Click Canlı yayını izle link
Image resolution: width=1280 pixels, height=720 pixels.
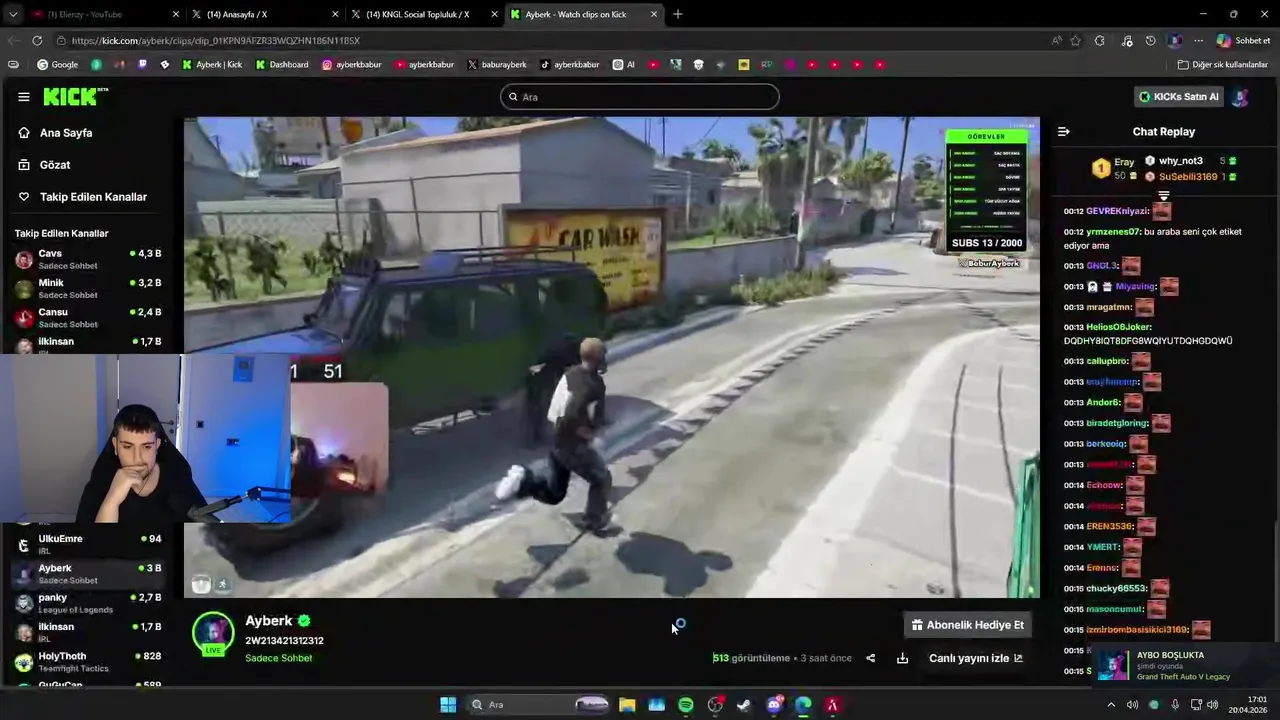point(975,658)
